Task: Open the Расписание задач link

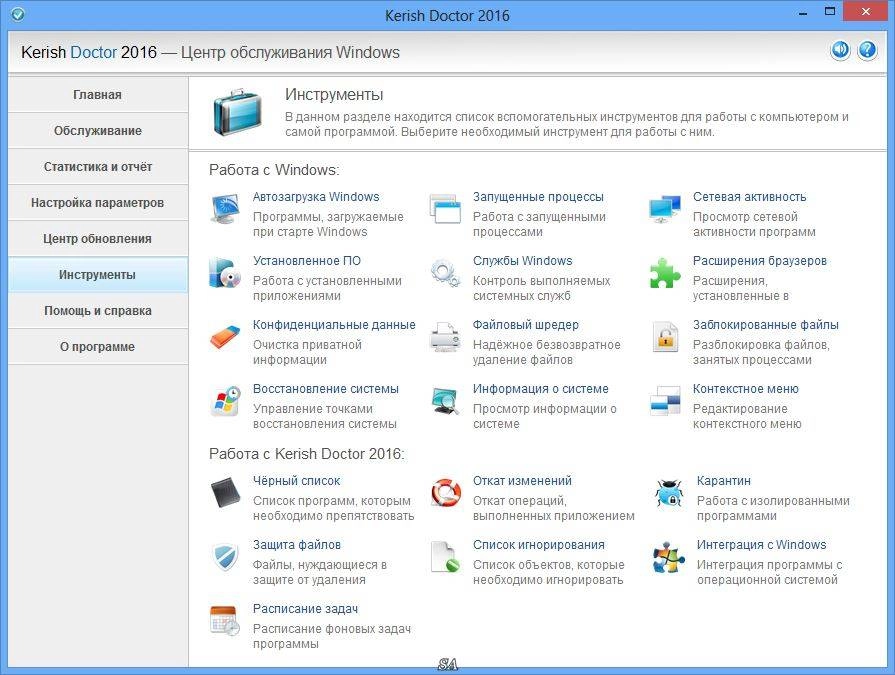Action: point(305,609)
